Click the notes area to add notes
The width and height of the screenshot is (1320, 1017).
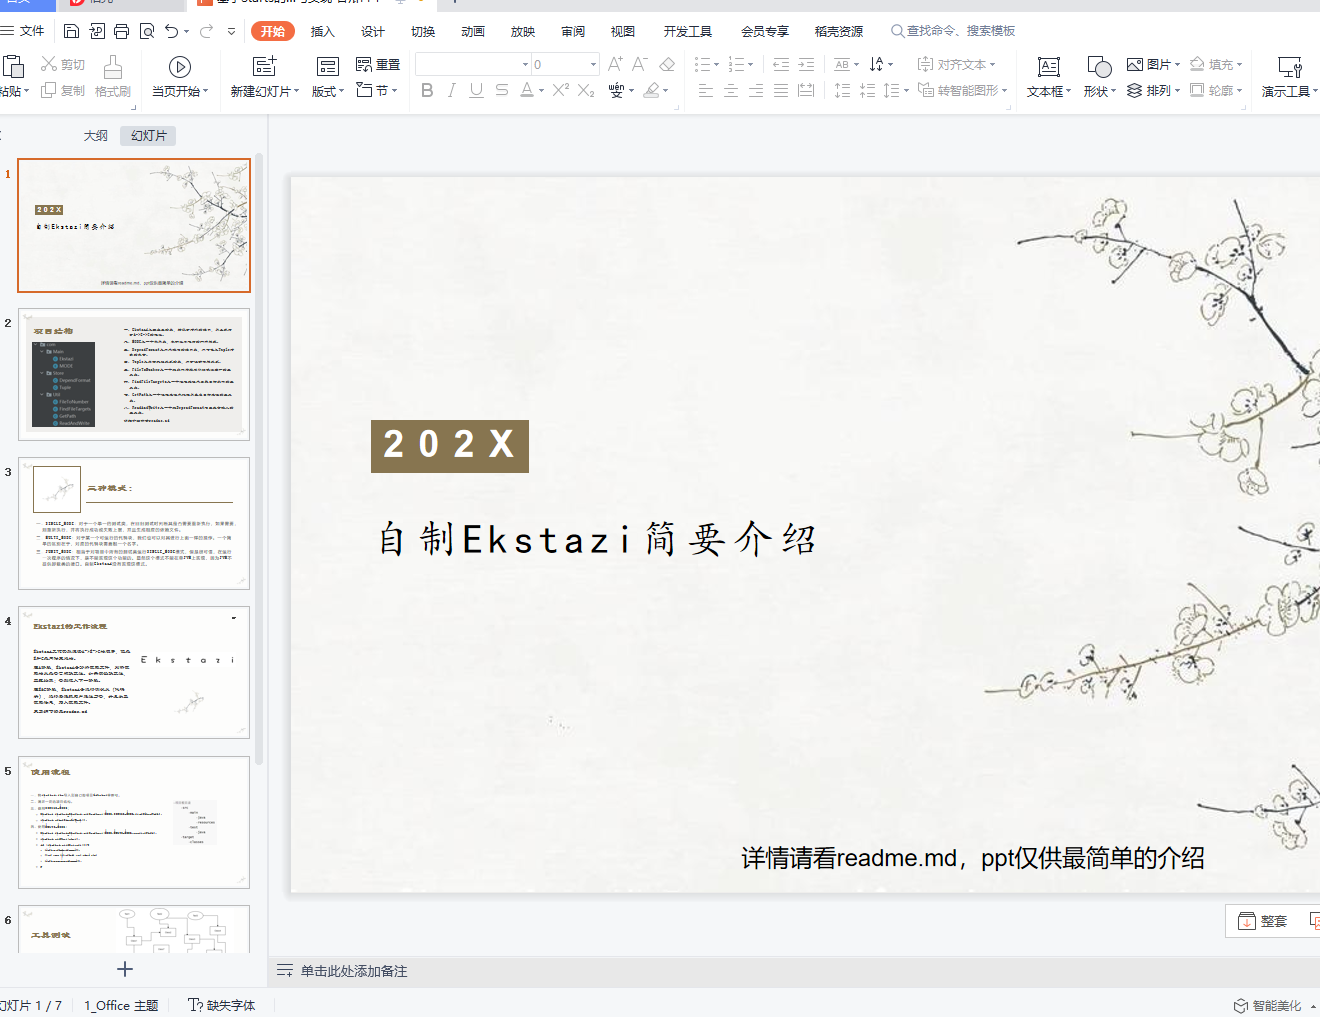(x=354, y=971)
